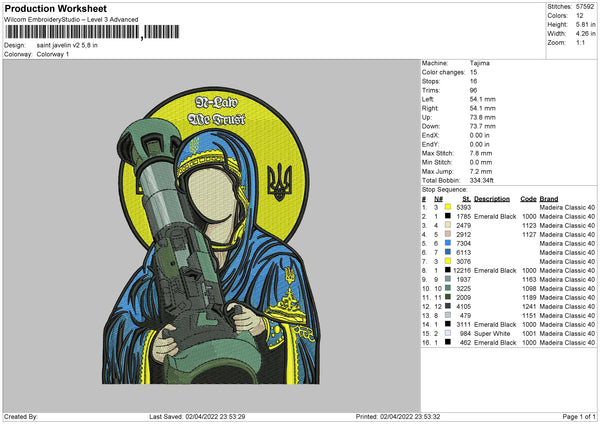Click the Height value 5.81 in

click(x=585, y=24)
